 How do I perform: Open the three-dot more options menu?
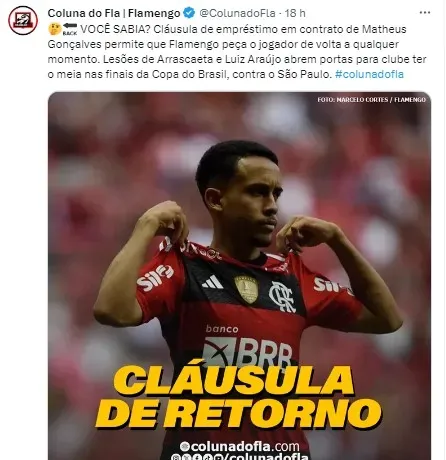click(x=425, y=13)
